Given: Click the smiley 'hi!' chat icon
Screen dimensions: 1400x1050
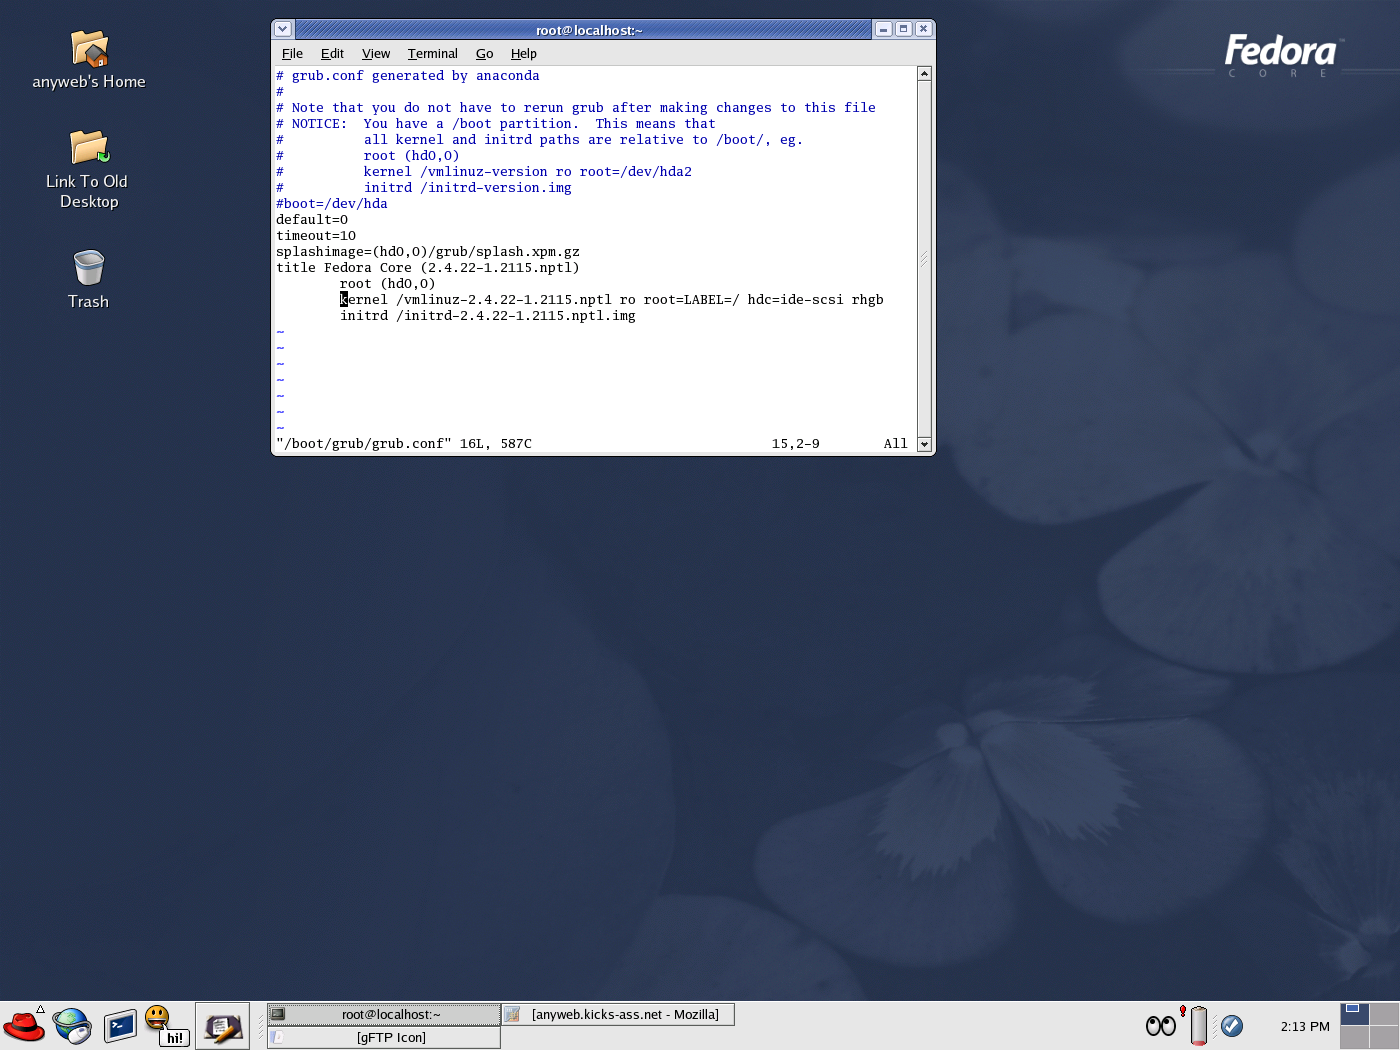Looking at the screenshot, I should 166,1026.
